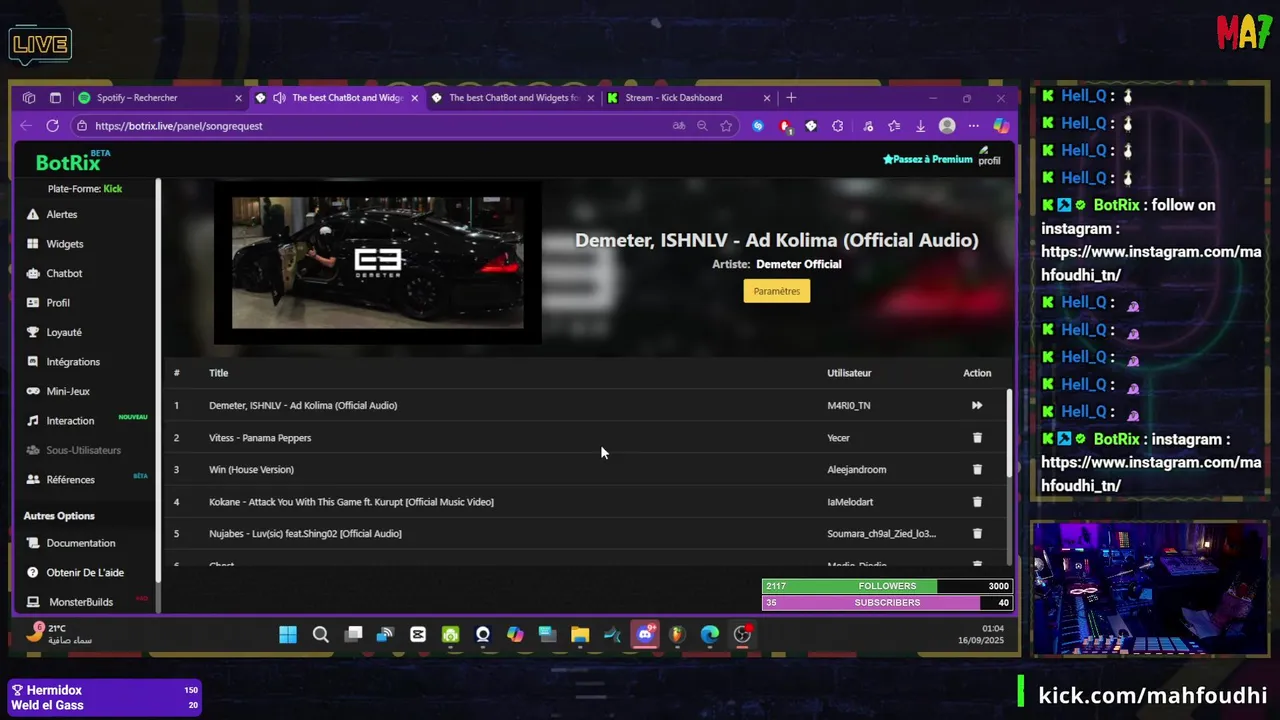
Task: Delete Vitess - Panama Peppers from queue
Action: pos(977,438)
